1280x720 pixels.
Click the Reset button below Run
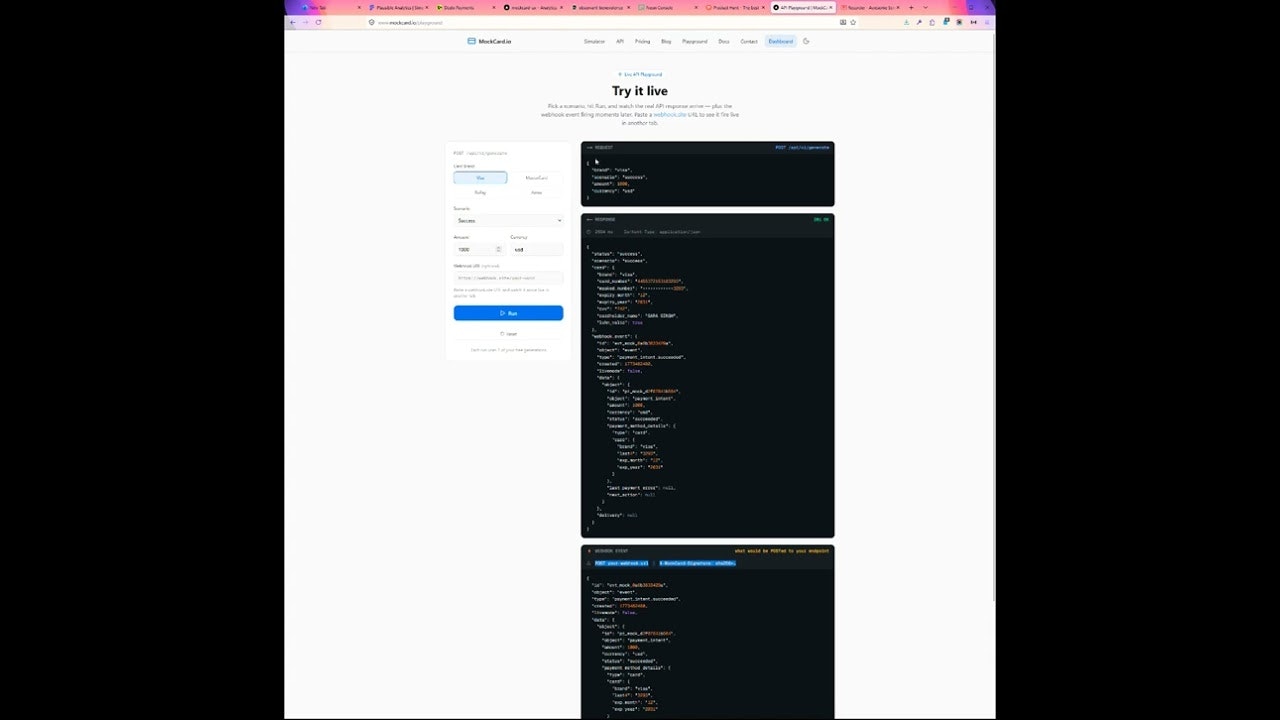(x=509, y=334)
